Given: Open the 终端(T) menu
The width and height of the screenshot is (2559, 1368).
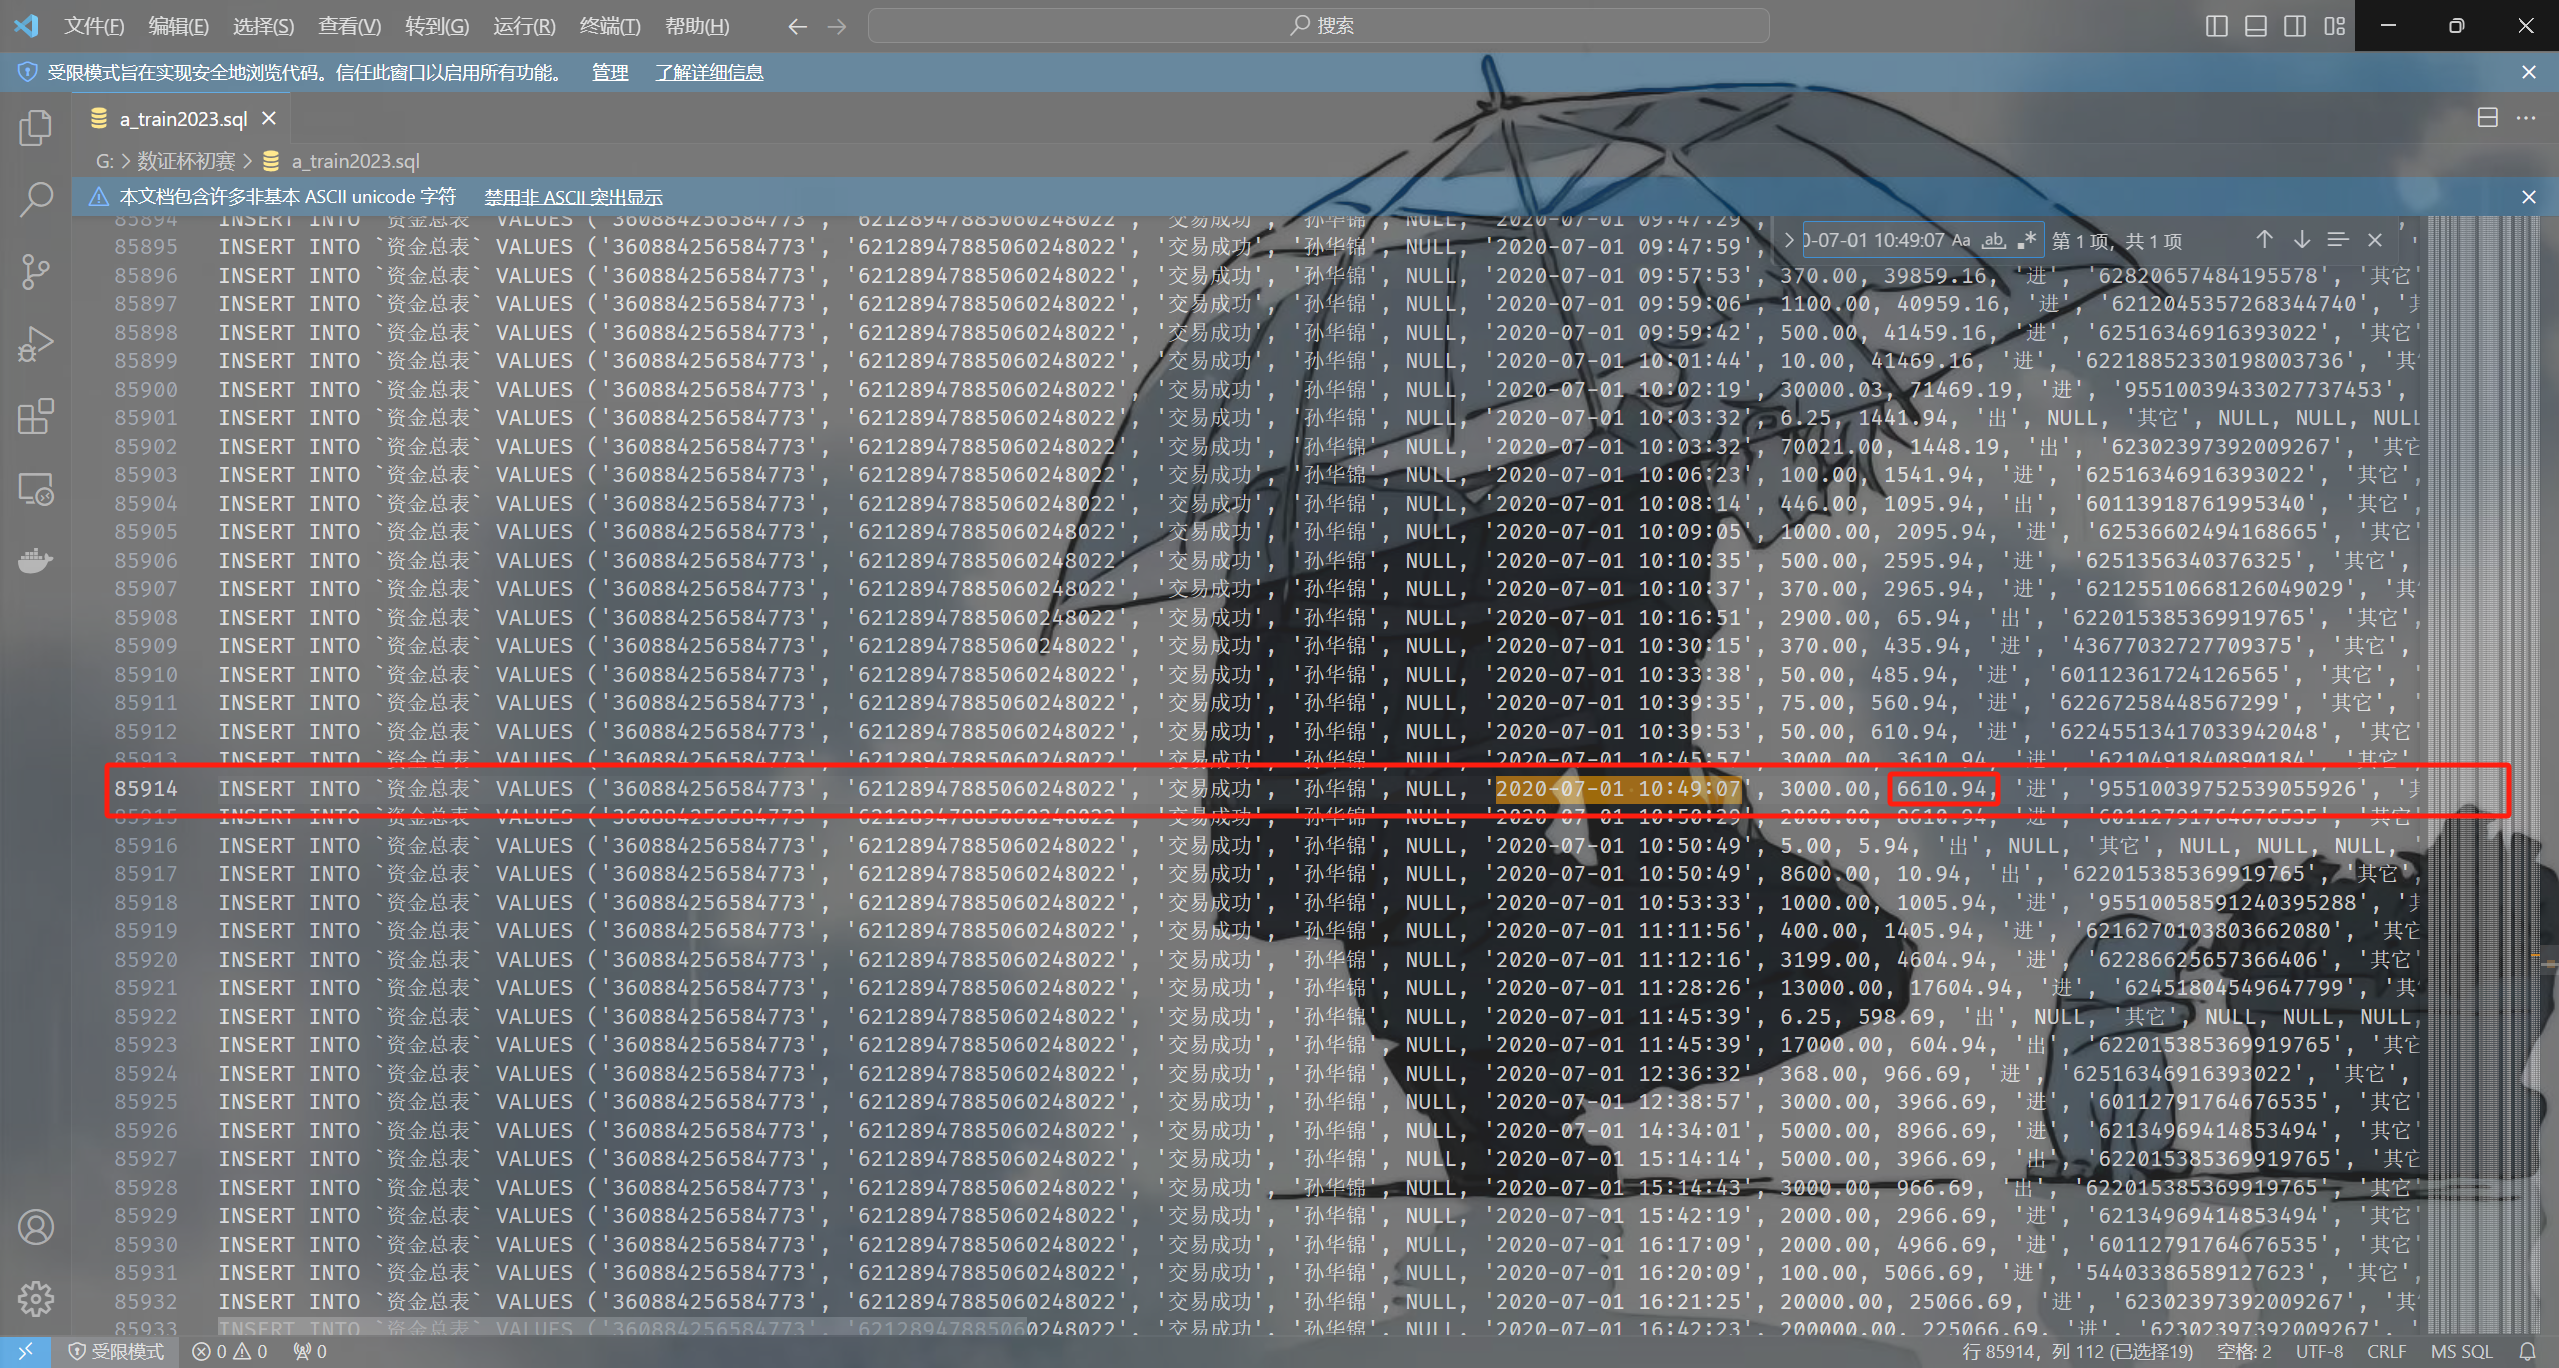Looking at the screenshot, I should click(609, 26).
